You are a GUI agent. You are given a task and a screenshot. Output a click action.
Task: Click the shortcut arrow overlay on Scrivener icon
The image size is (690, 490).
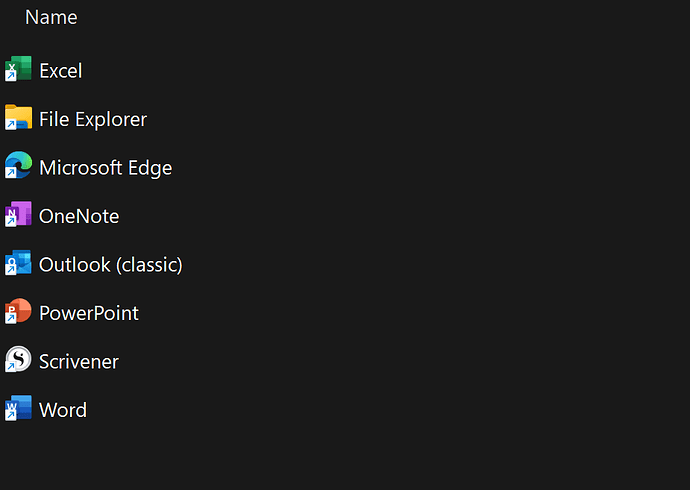pyautogui.click(x=11, y=366)
